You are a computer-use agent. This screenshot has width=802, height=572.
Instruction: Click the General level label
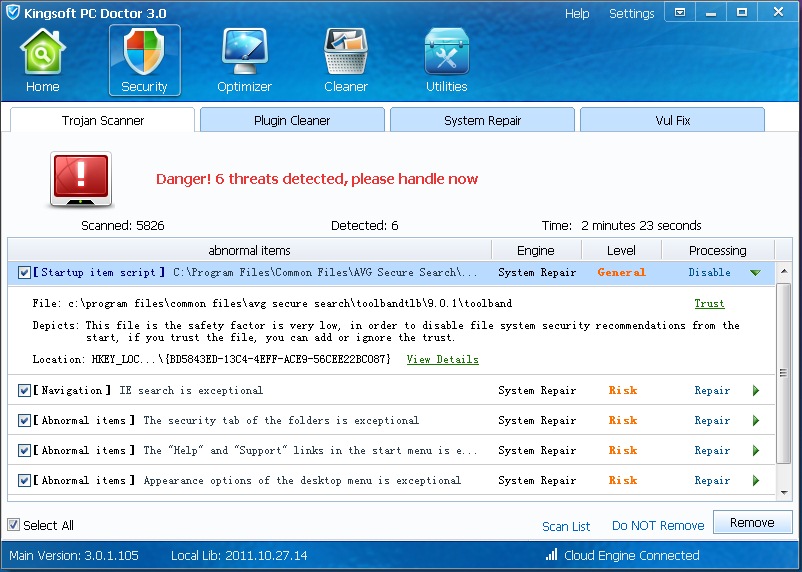coord(621,272)
